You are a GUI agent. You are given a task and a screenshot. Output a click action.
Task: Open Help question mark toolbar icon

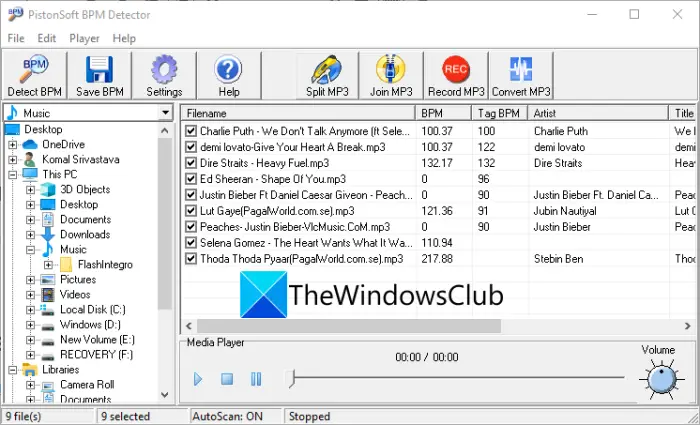(x=229, y=75)
